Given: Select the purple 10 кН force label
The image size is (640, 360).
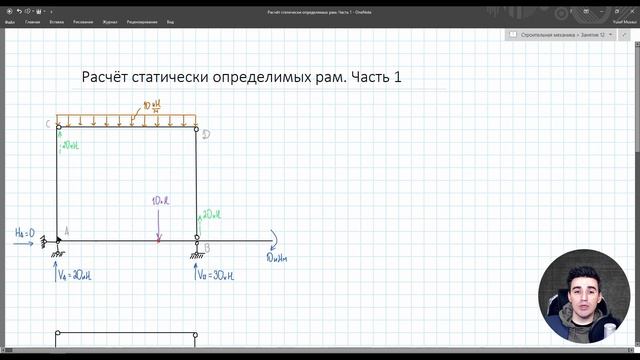Looking at the screenshot, I should tap(160, 201).
